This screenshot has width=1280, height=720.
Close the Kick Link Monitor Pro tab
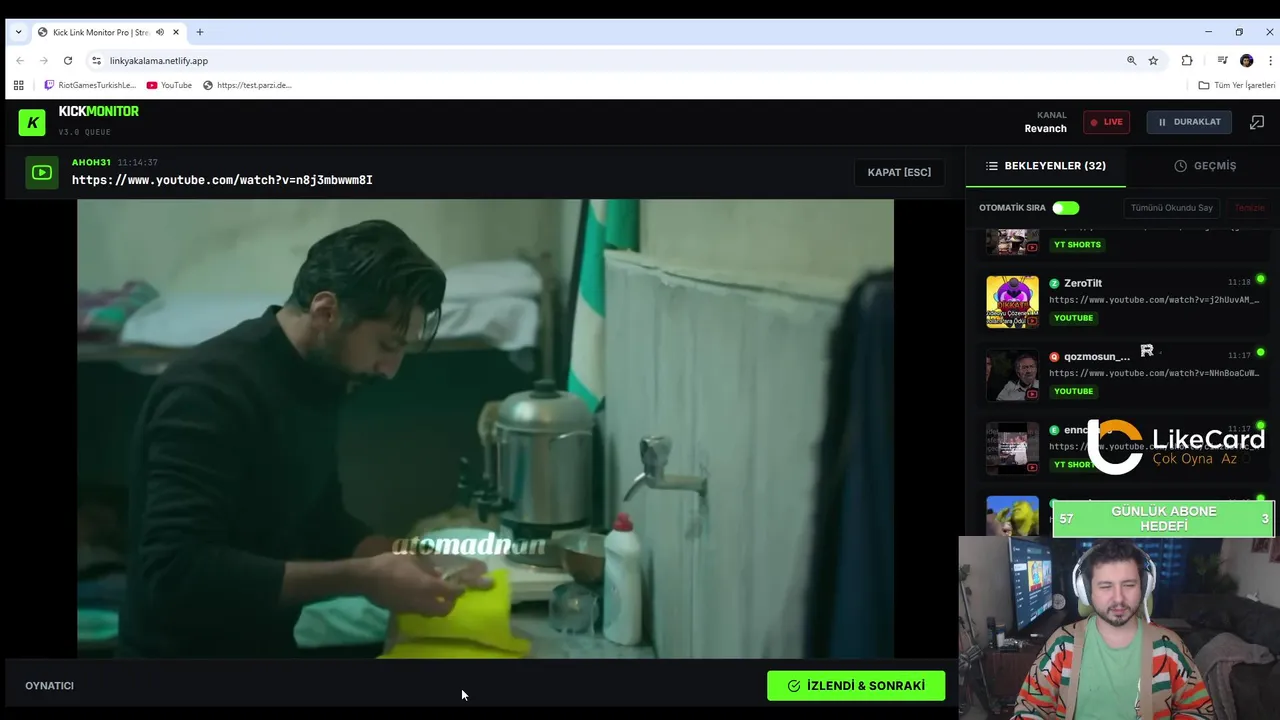click(176, 32)
